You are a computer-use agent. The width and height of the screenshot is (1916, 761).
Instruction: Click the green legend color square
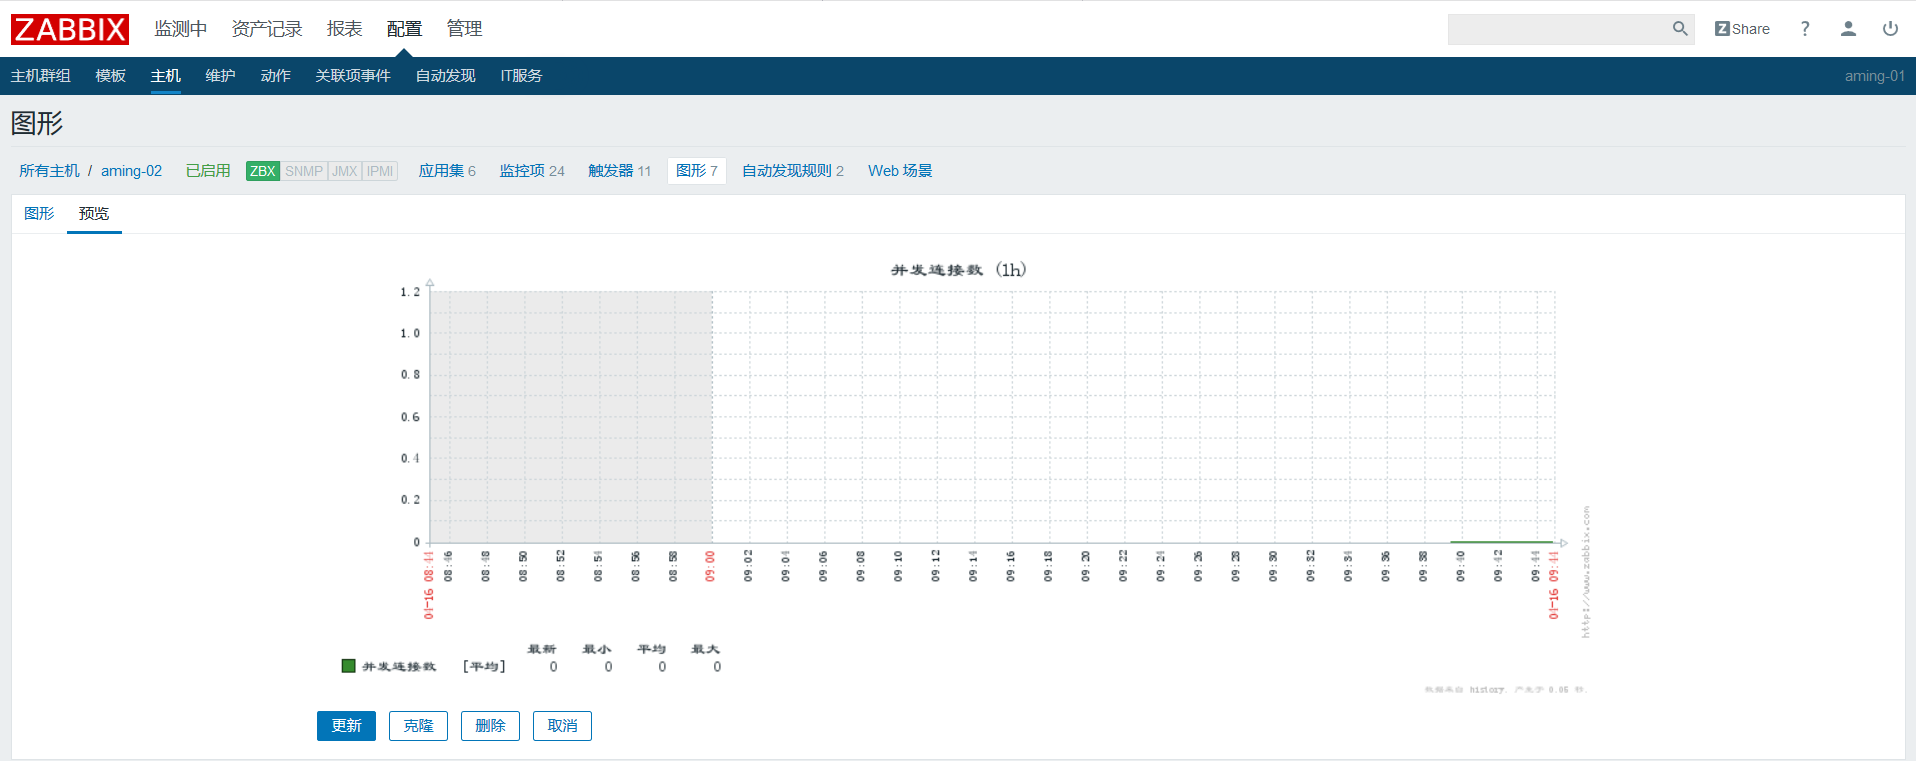349,666
